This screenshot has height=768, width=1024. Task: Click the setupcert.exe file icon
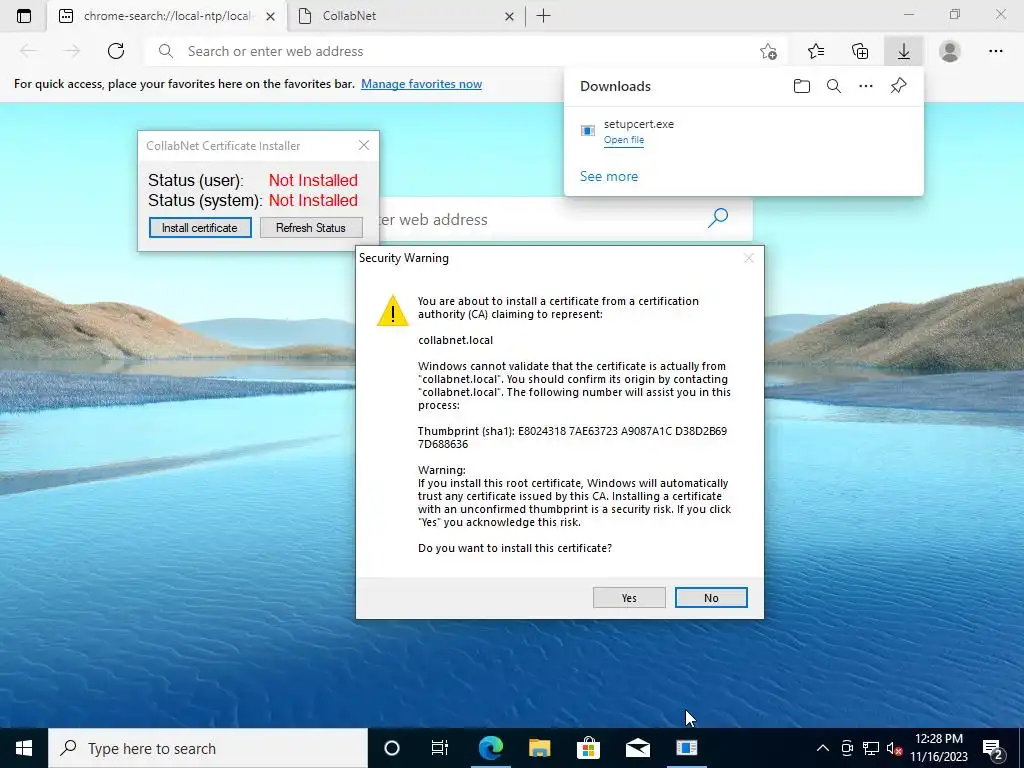click(587, 131)
